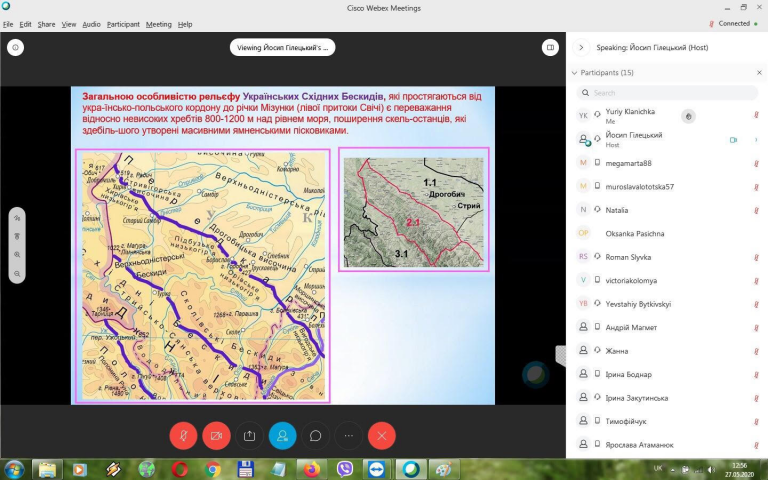Open the chat bubble button
Image resolution: width=768 pixels, height=480 pixels.
pyautogui.click(x=315, y=435)
